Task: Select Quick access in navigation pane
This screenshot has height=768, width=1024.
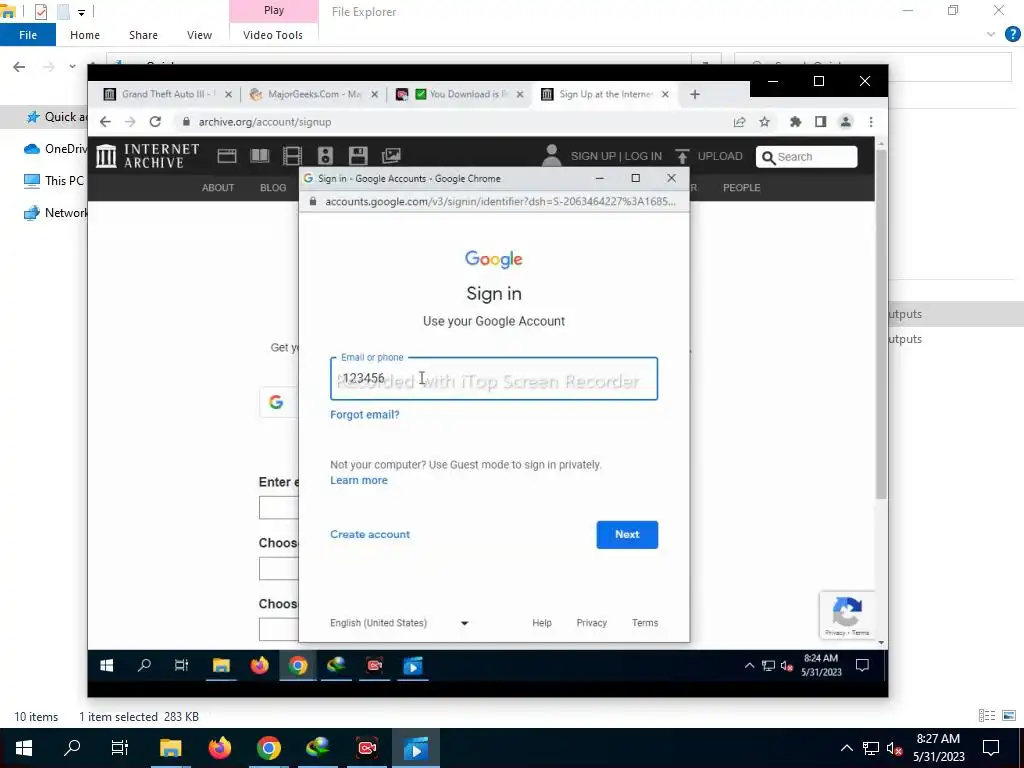Action: coord(57,117)
